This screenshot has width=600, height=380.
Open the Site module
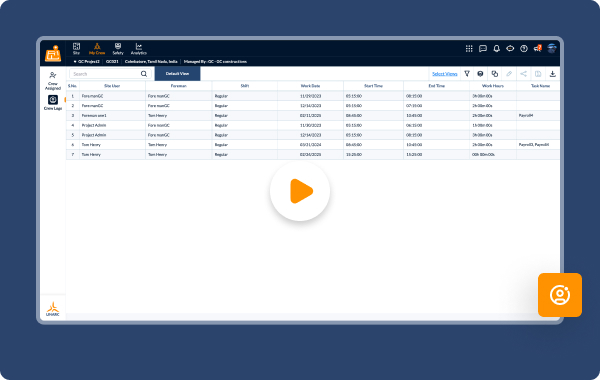pyautogui.click(x=77, y=49)
